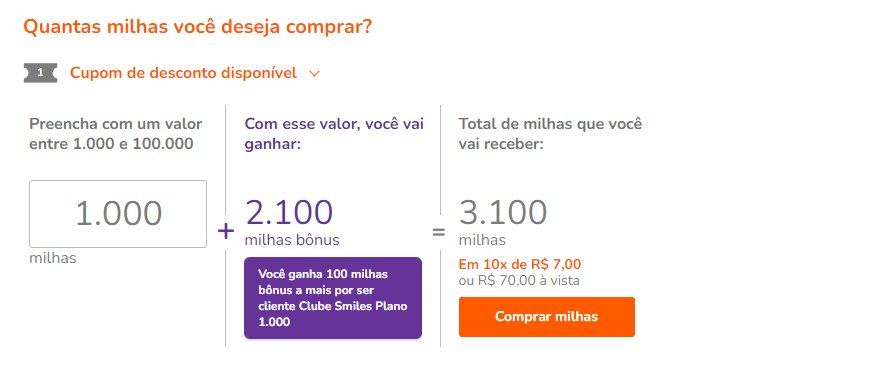The width and height of the screenshot is (877, 379).
Task: Click the coupon ticket icon
Action: 40,73
